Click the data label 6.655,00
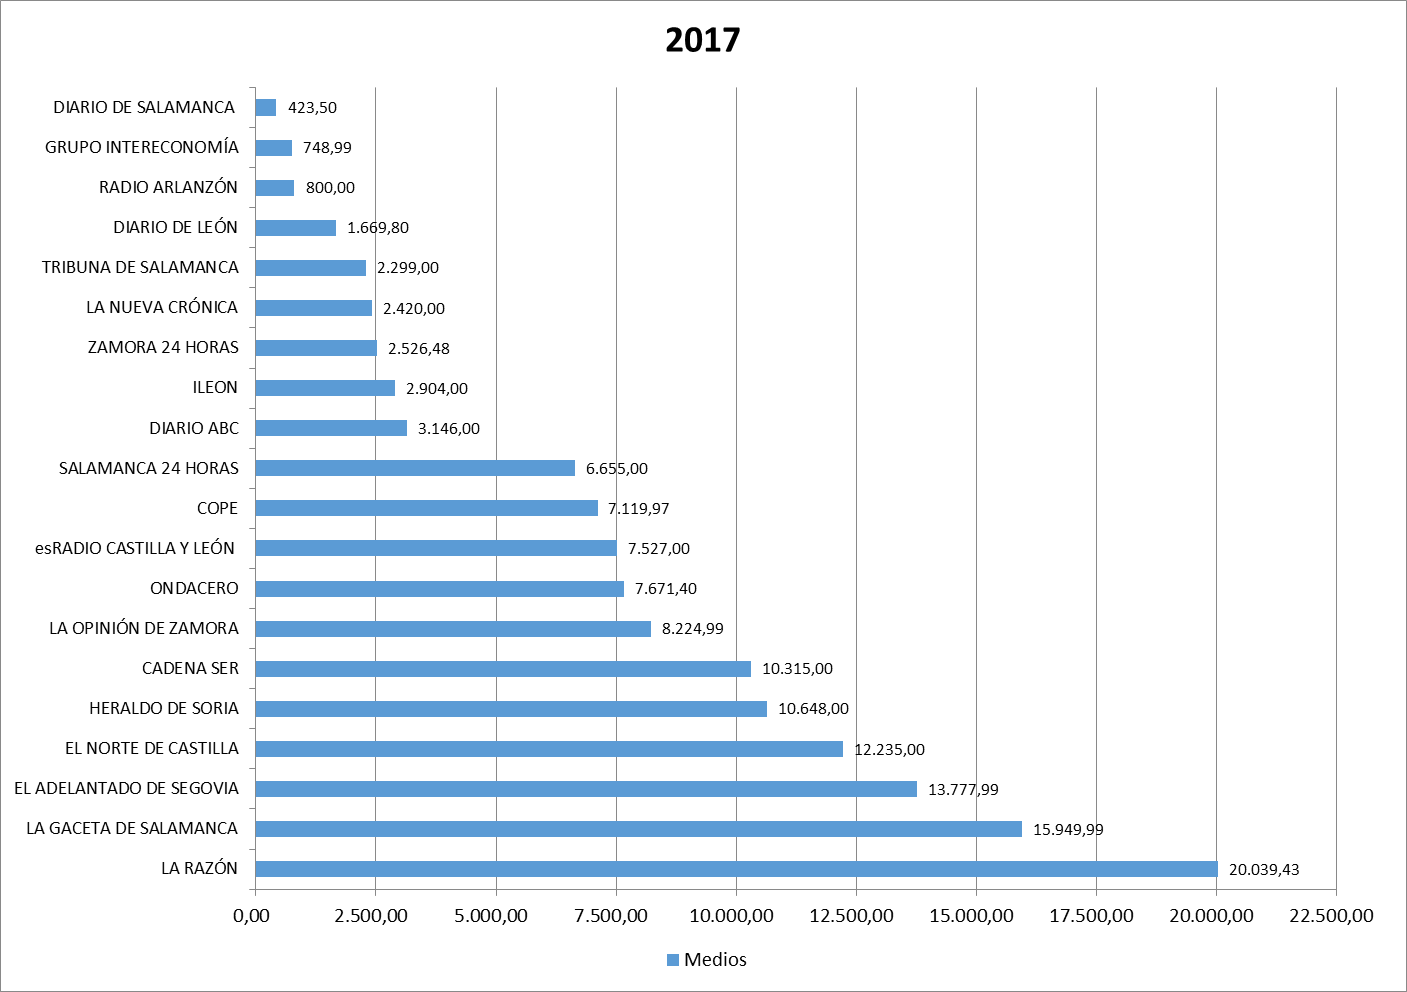 tap(617, 469)
